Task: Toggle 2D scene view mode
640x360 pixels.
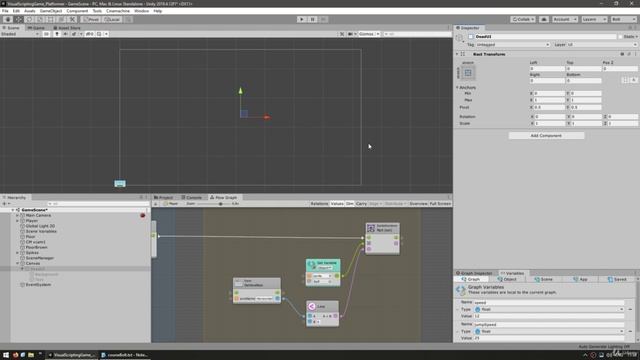Action: click(47, 34)
